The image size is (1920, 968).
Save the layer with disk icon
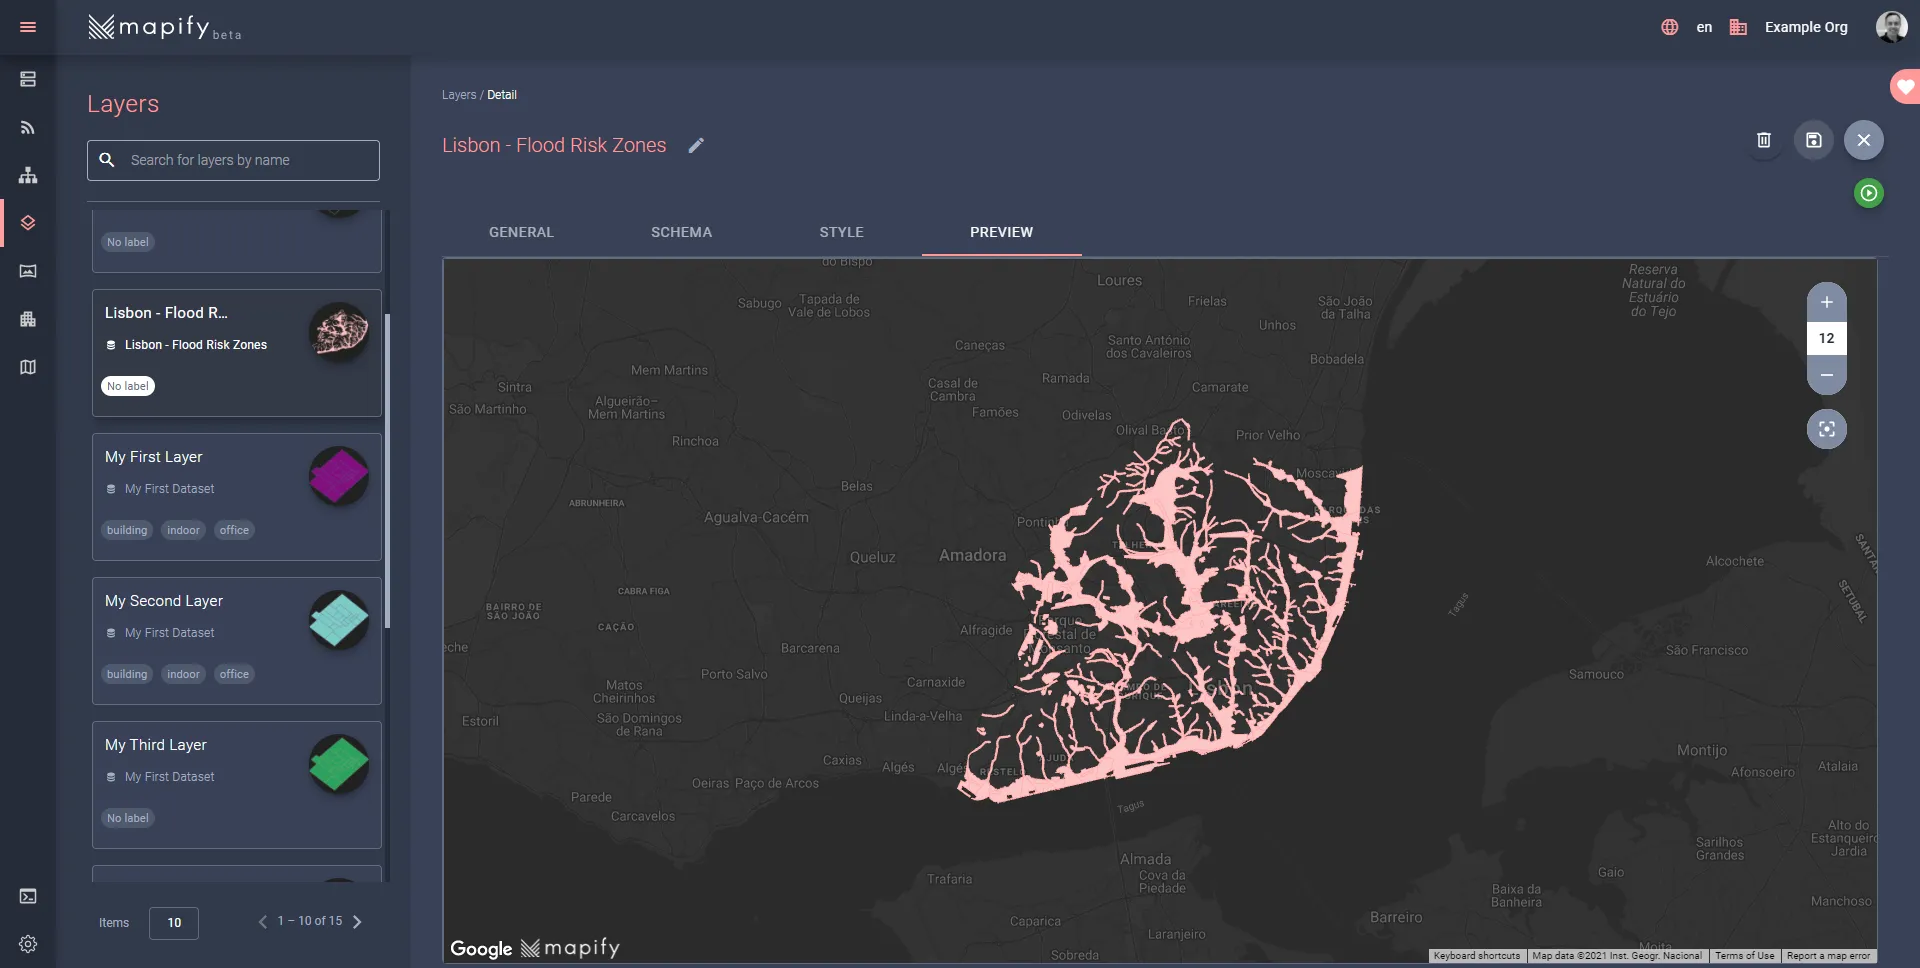(1814, 140)
